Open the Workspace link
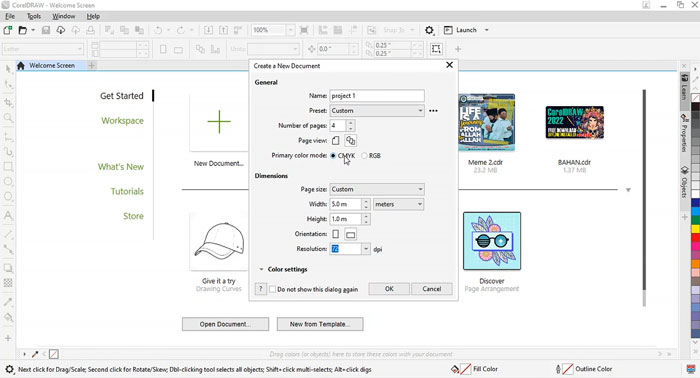 coord(122,120)
